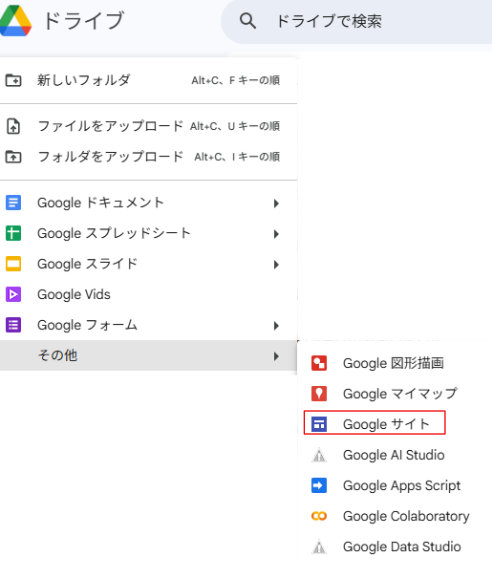Select Google フォーム menu item

coord(148,325)
